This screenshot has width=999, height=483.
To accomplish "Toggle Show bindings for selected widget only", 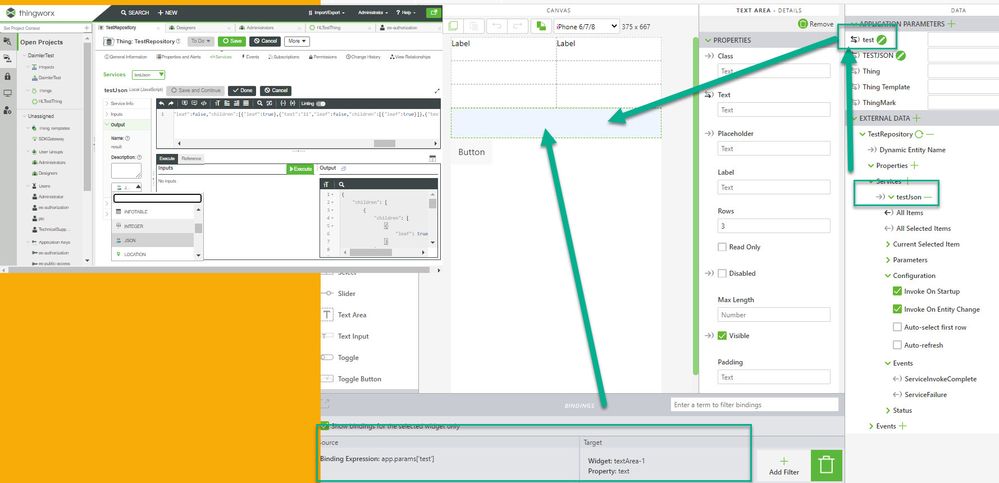I will pos(324,426).
